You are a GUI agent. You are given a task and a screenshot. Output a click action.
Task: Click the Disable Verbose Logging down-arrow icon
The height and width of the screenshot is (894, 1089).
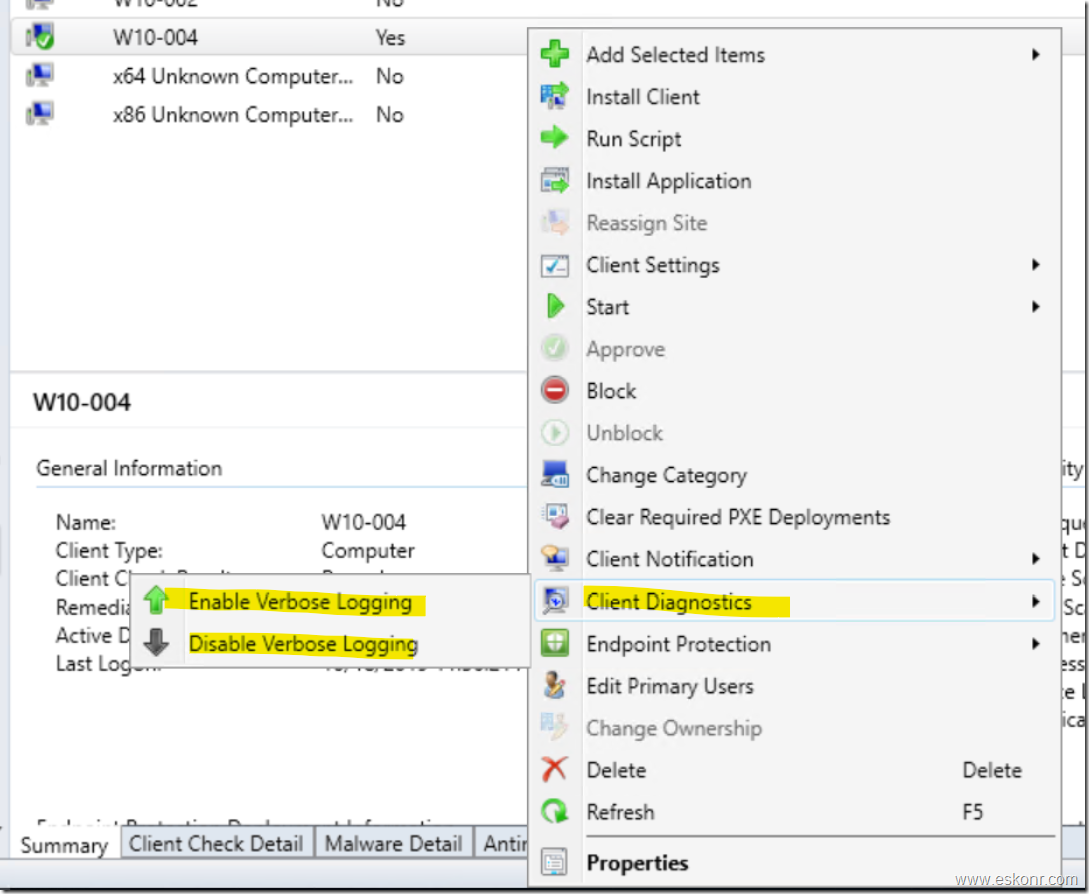[157, 641]
